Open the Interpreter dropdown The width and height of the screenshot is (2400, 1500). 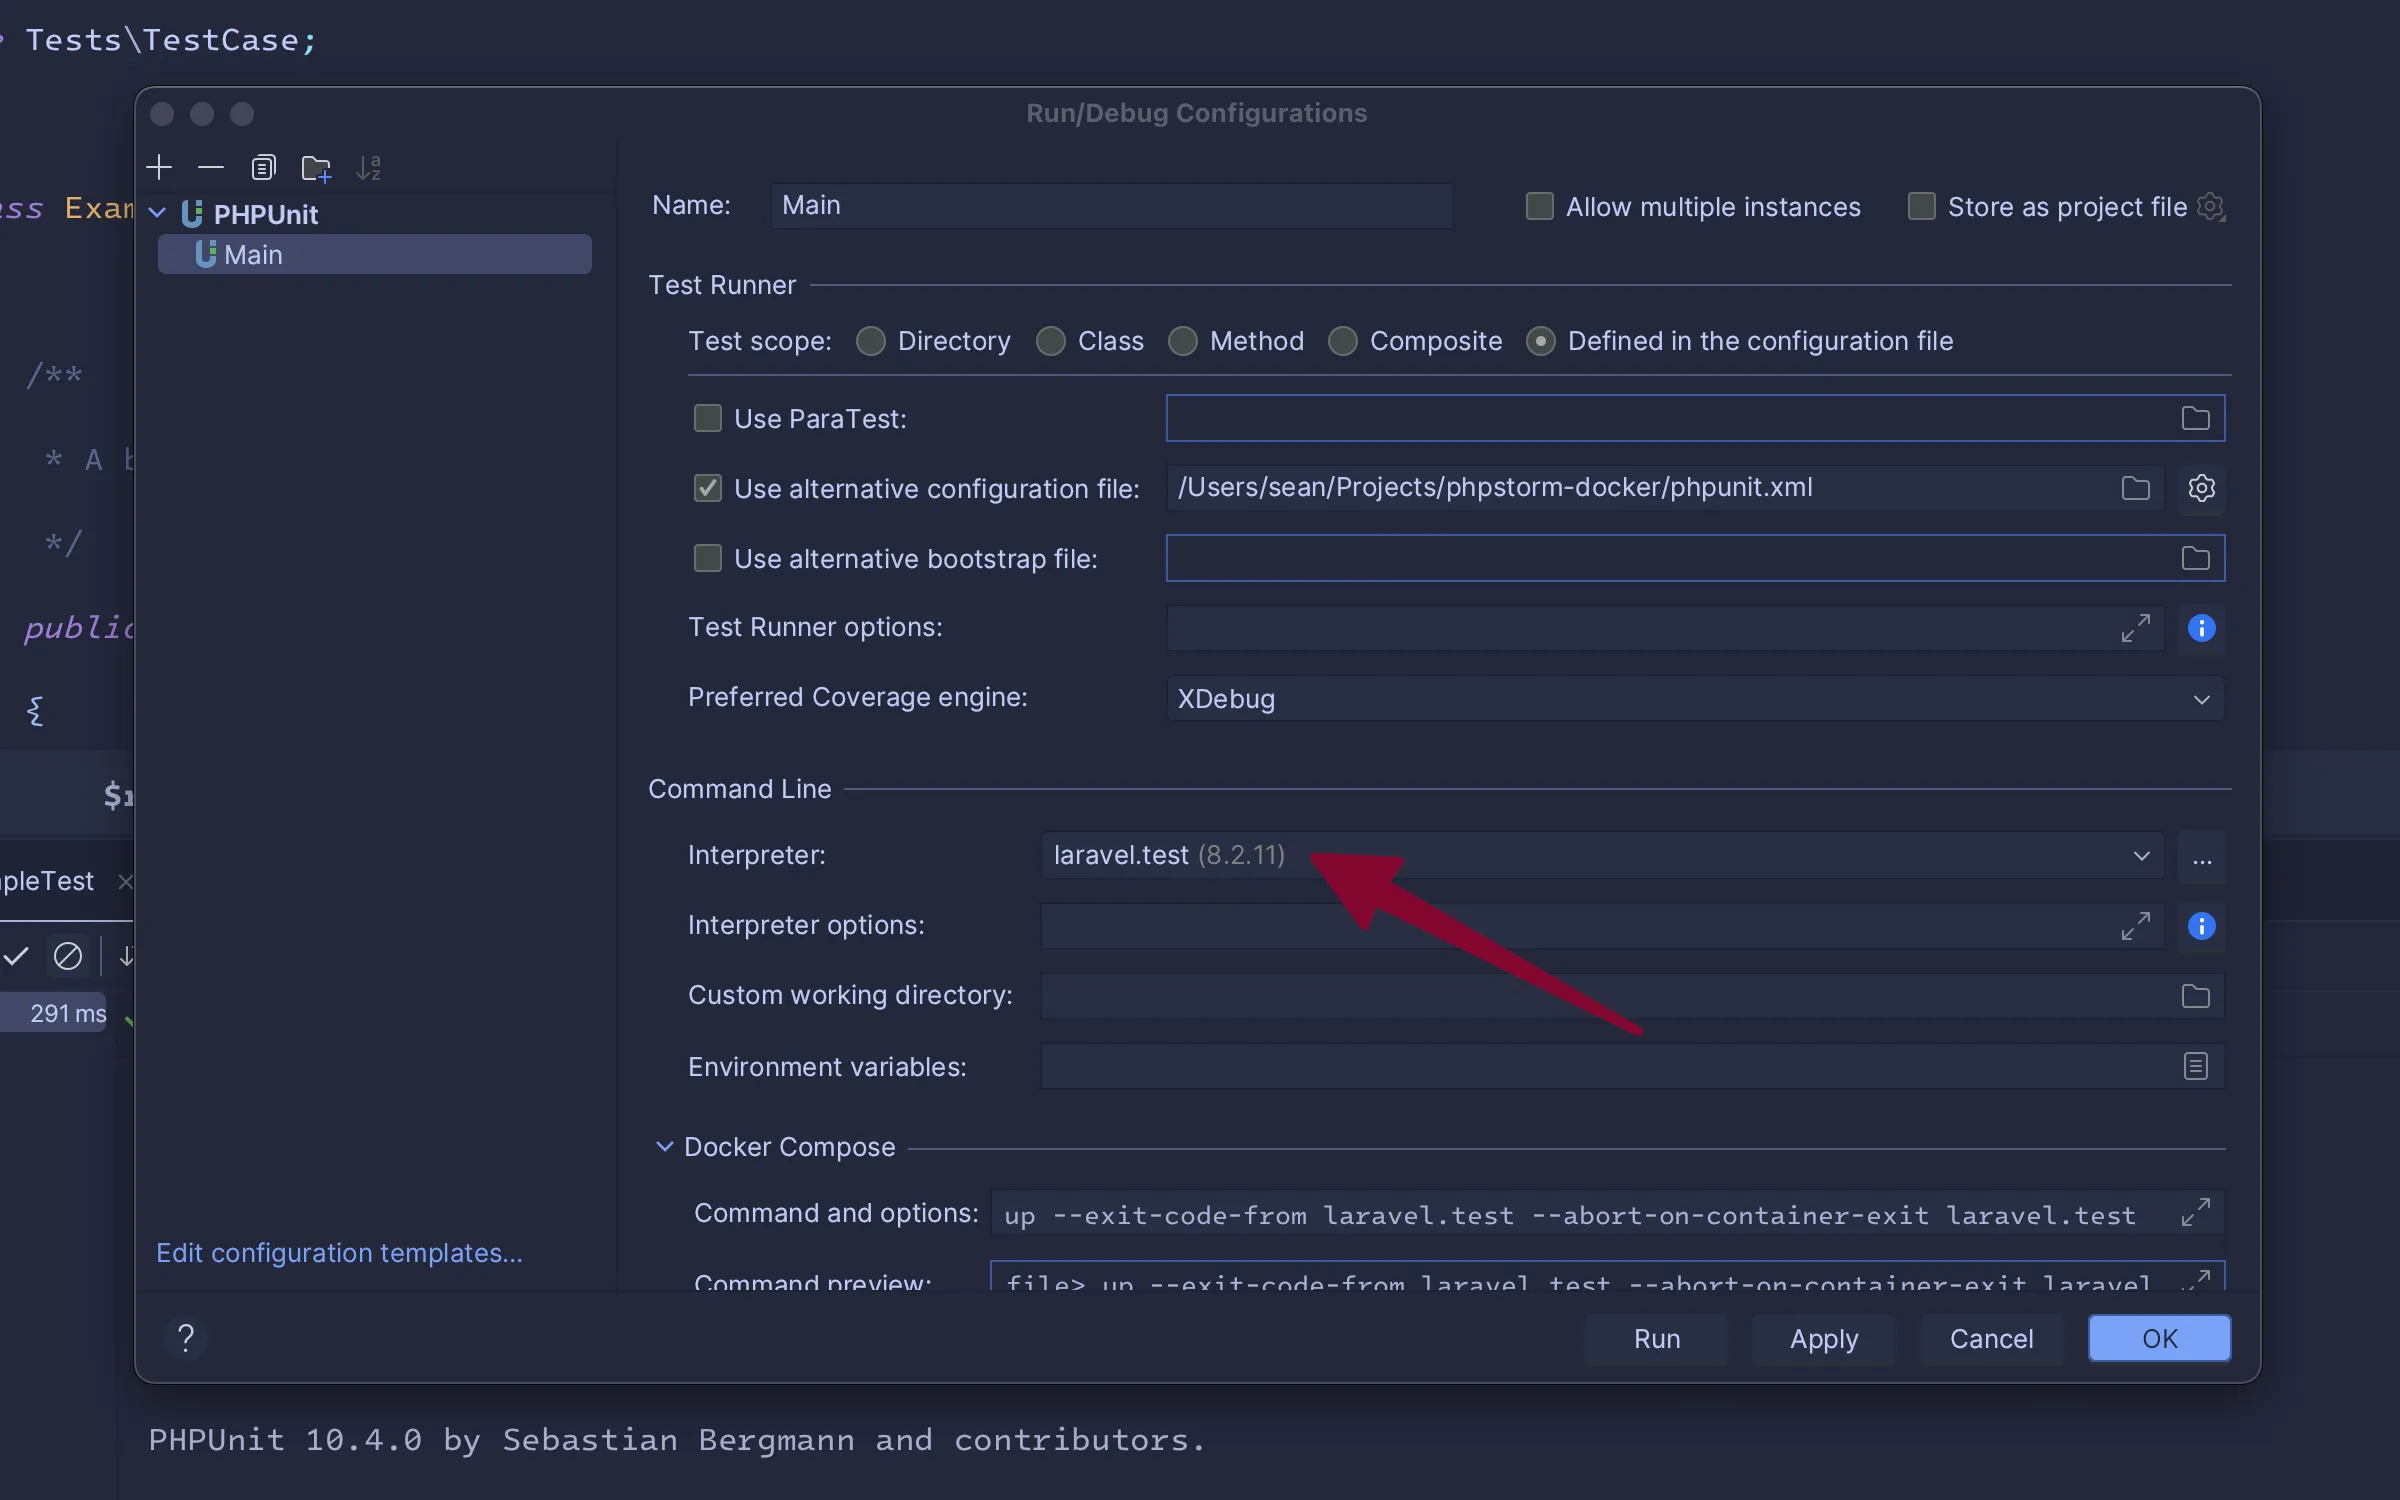(x=1602, y=856)
